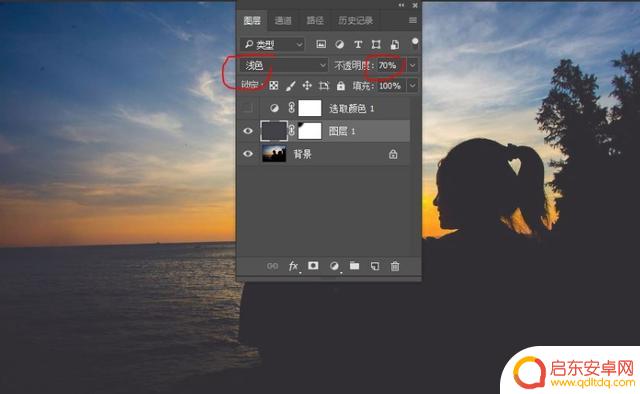Viewport: 640px width, 394px height.
Task: Click the add layer mask icon
Action: click(313, 266)
